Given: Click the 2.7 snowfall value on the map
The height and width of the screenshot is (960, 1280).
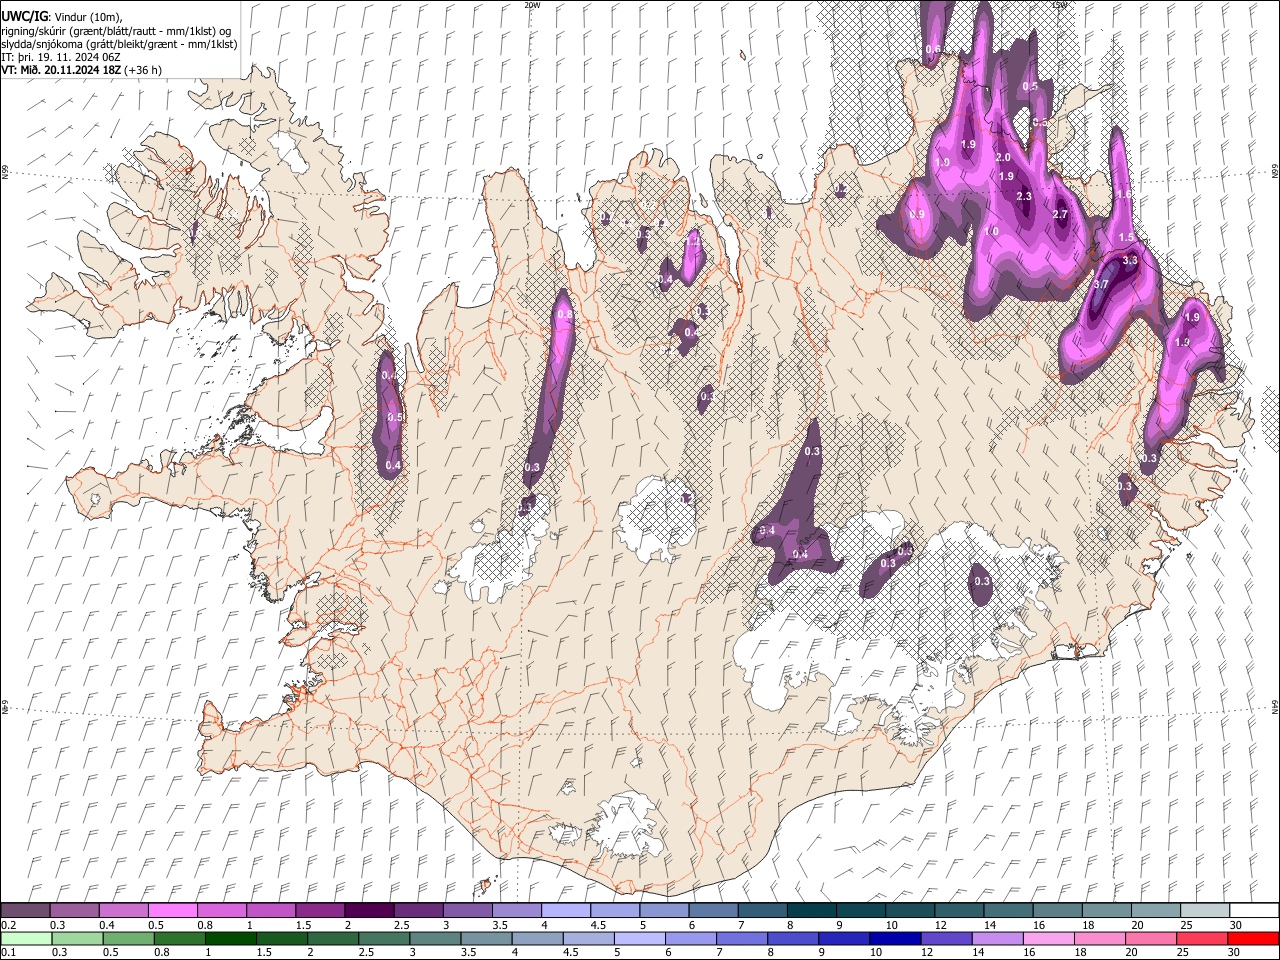Looking at the screenshot, I should [x=1061, y=215].
